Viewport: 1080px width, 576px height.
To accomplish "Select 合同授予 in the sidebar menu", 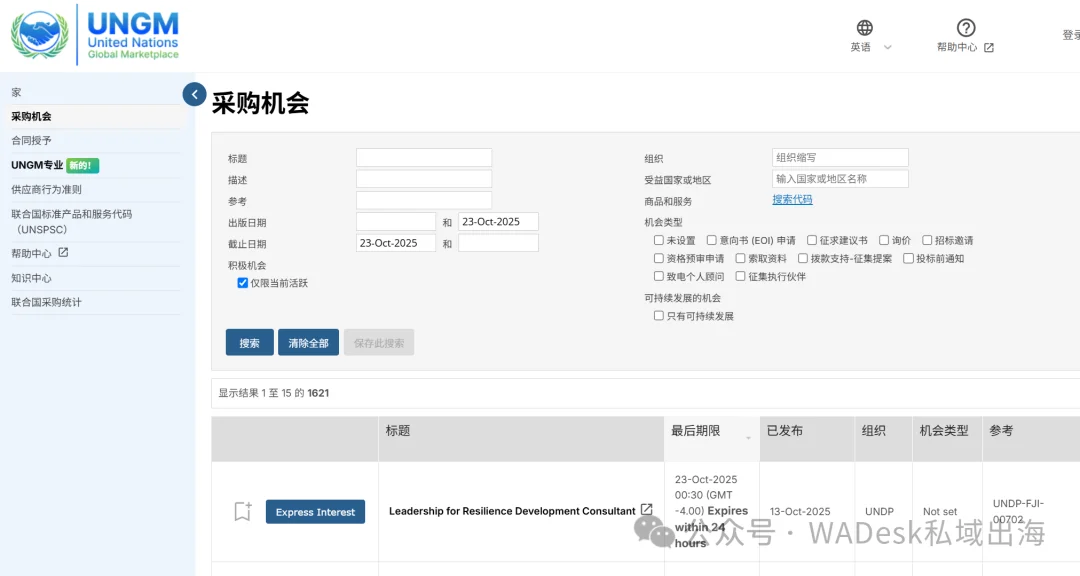I will pyautogui.click(x=32, y=140).
